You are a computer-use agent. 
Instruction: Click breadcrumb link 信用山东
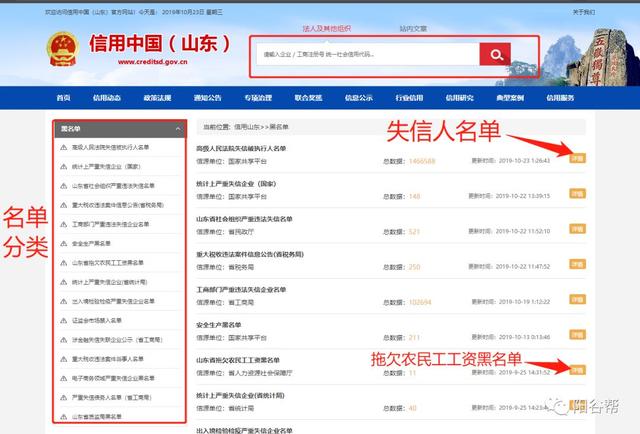point(247,127)
